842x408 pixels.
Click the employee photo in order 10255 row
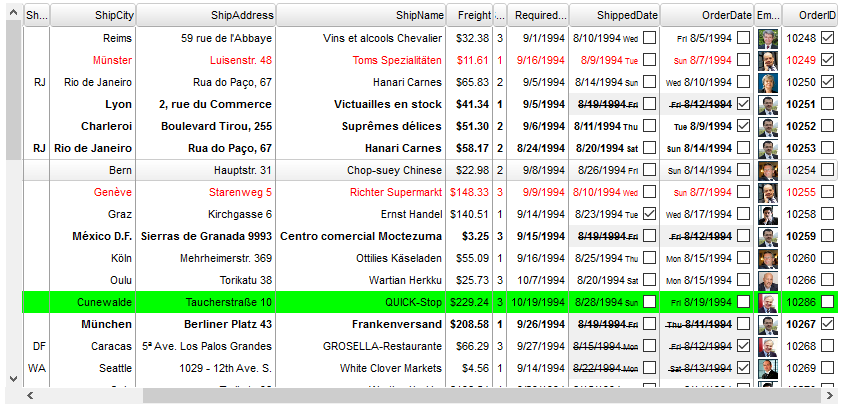click(768, 192)
